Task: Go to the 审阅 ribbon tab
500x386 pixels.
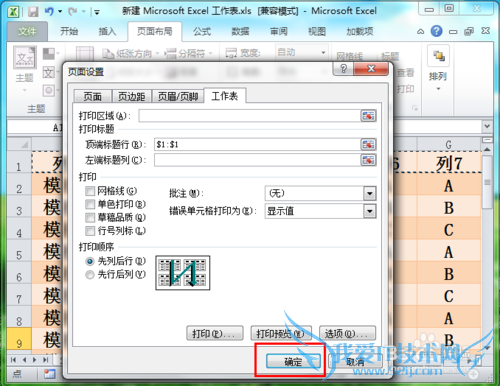Action: (279, 32)
